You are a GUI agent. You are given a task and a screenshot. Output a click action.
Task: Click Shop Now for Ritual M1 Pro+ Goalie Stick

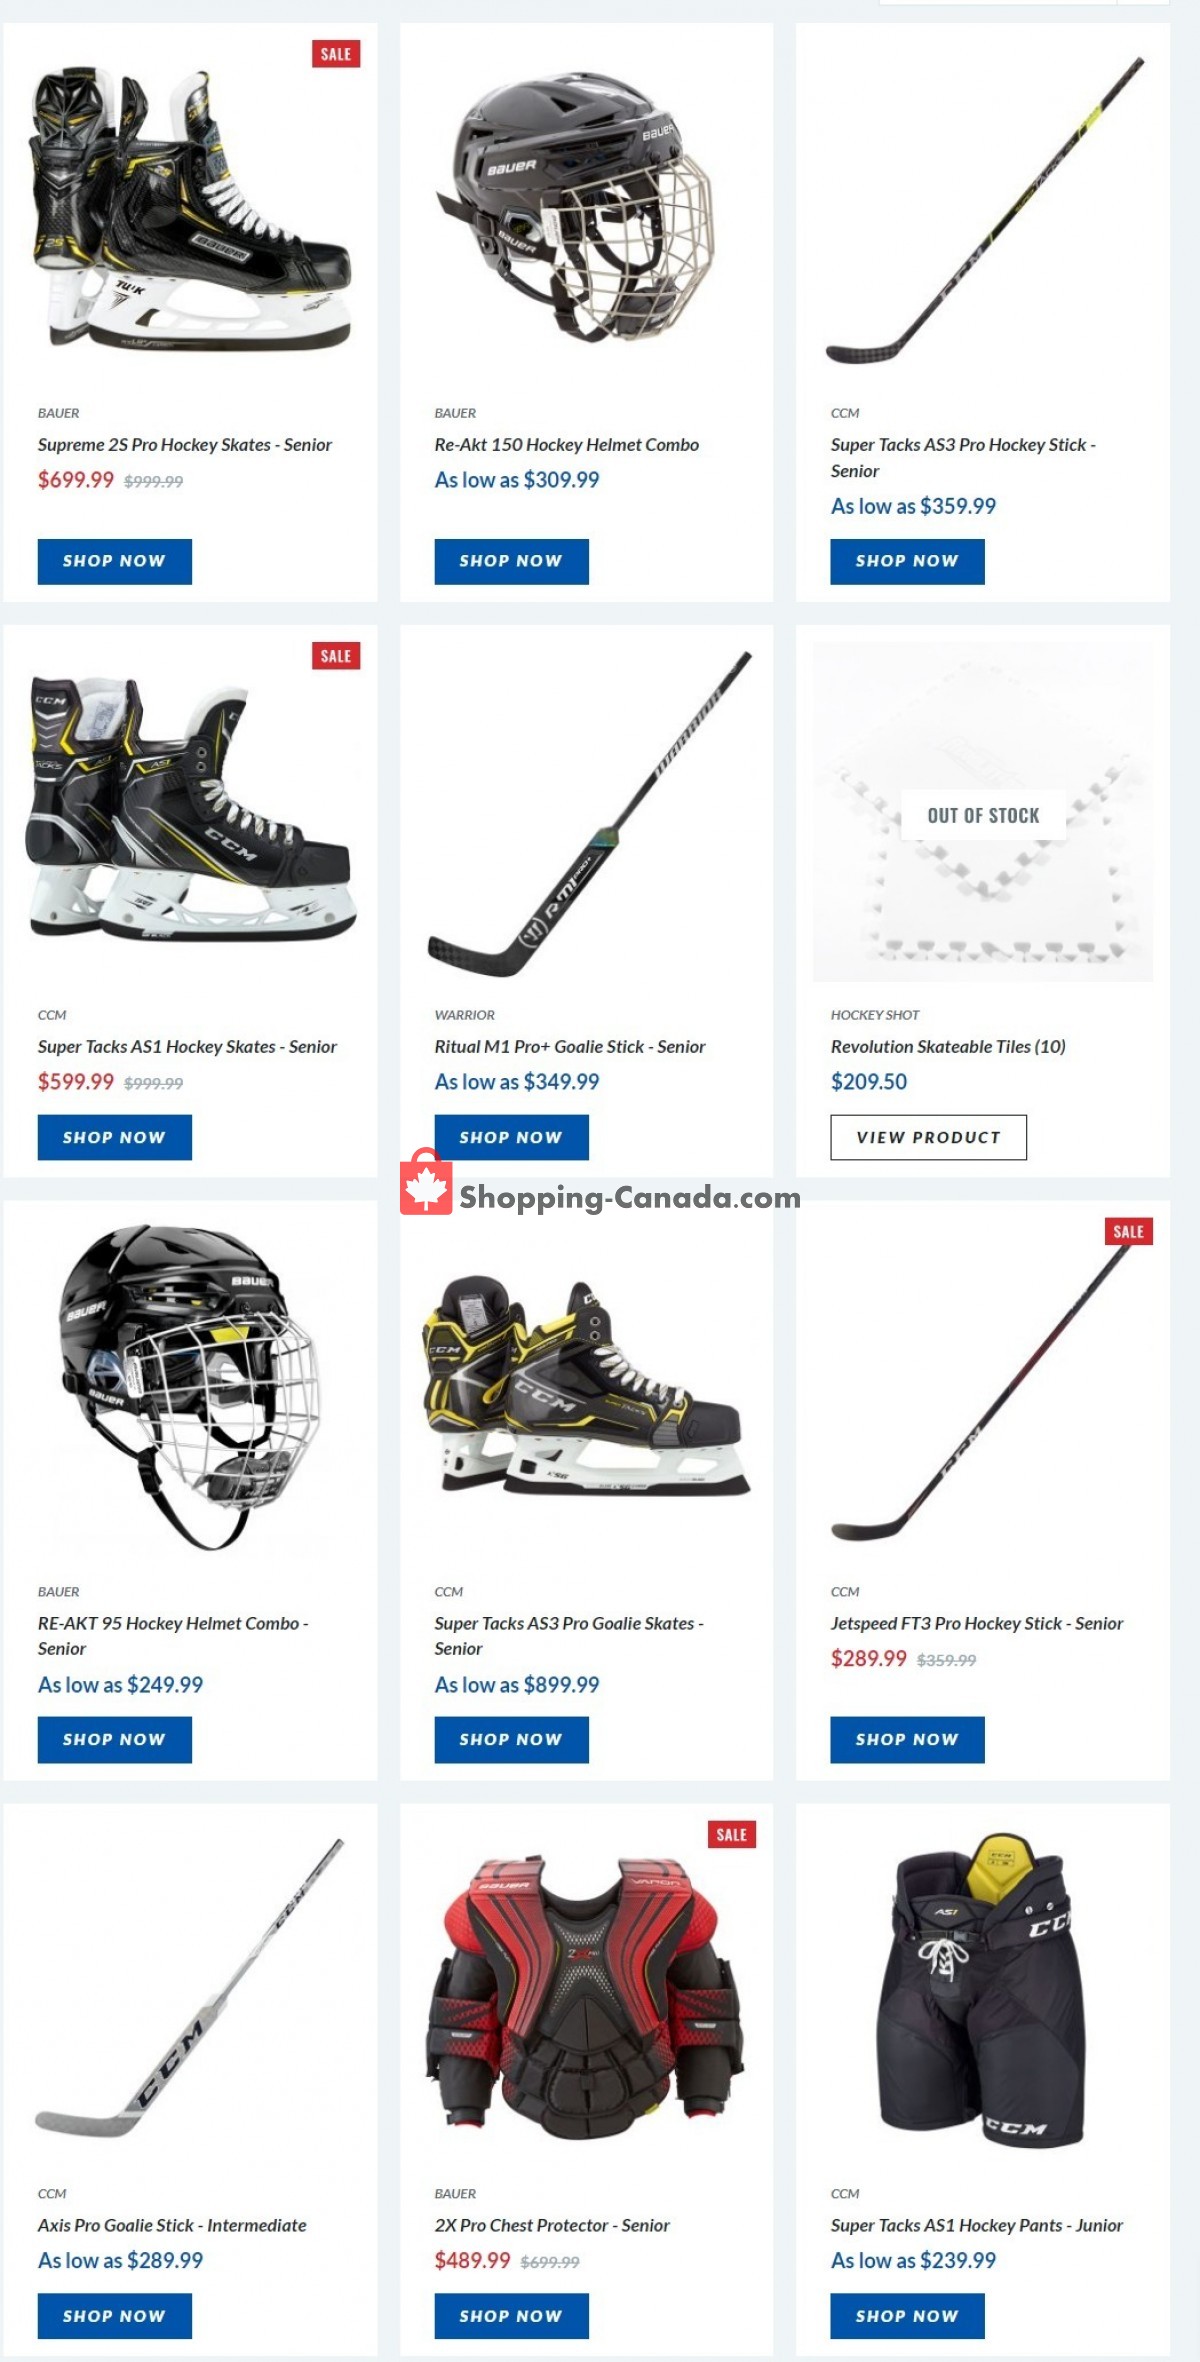click(x=511, y=1137)
